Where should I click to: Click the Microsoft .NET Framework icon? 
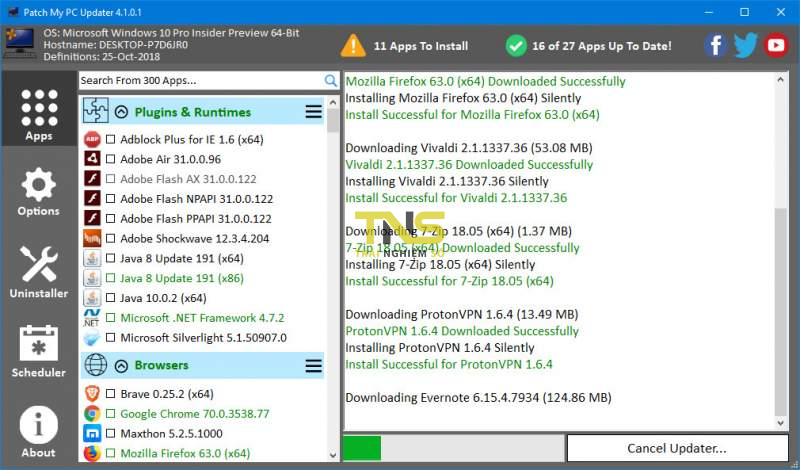92,318
